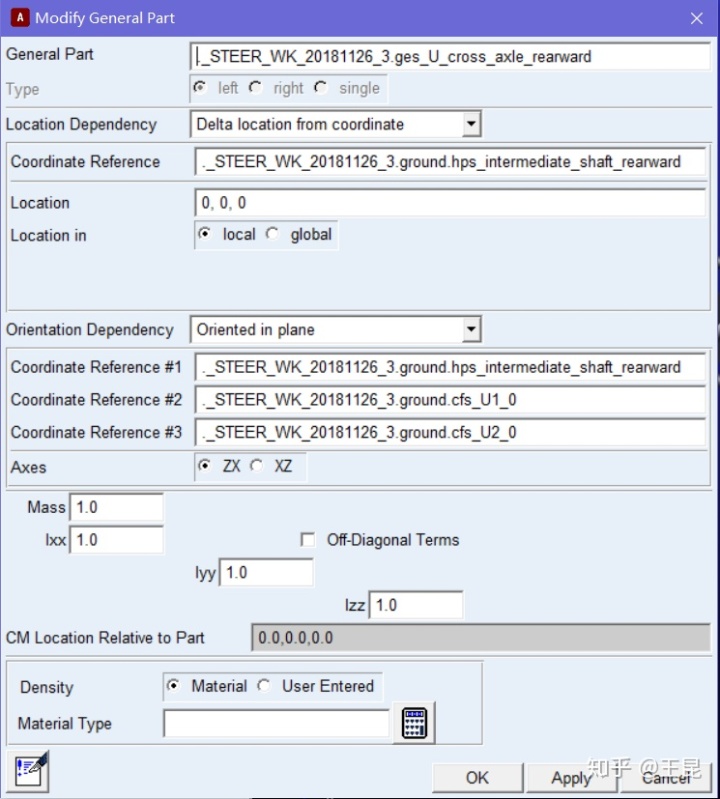Close the Modify General Part dialog
This screenshot has height=799, width=720.
click(696, 18)
